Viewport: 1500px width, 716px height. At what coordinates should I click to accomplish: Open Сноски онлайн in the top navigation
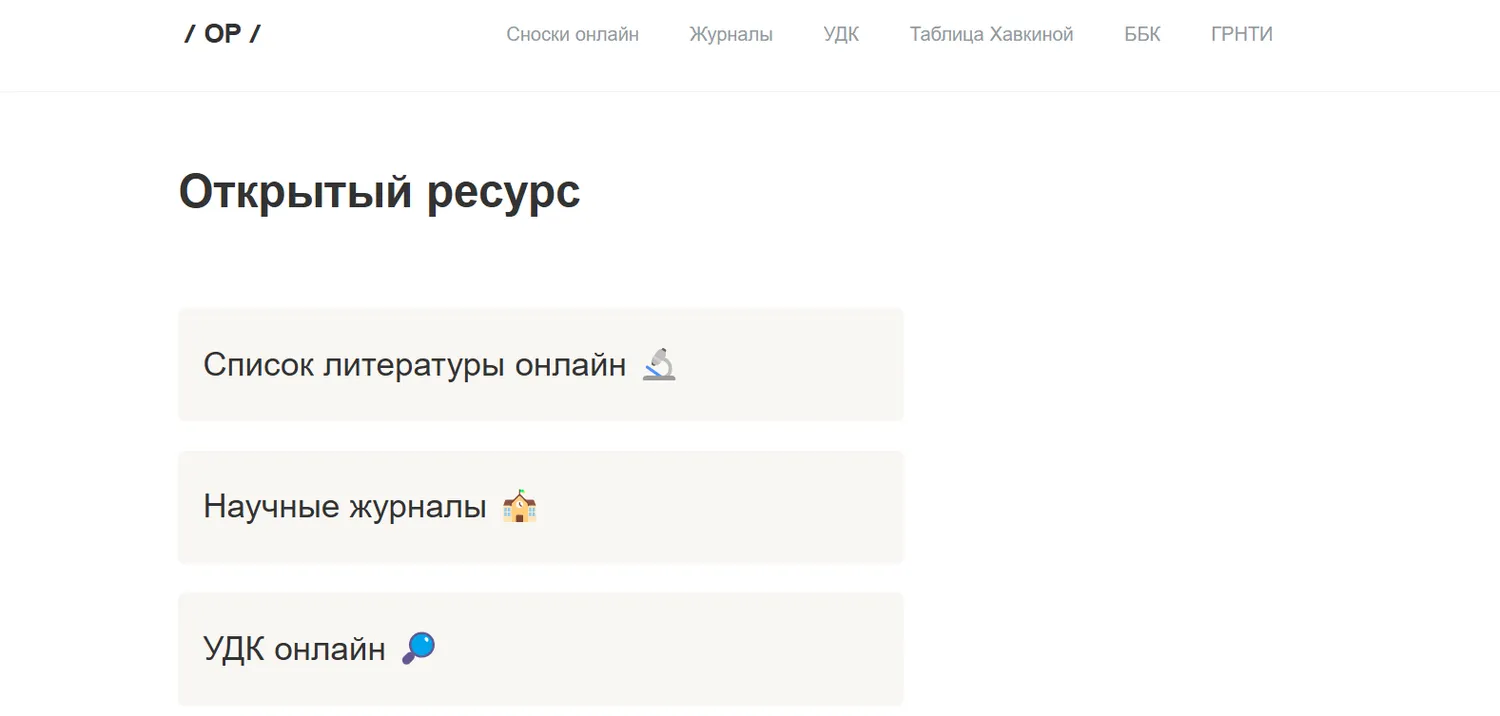[x=572, y=34]
